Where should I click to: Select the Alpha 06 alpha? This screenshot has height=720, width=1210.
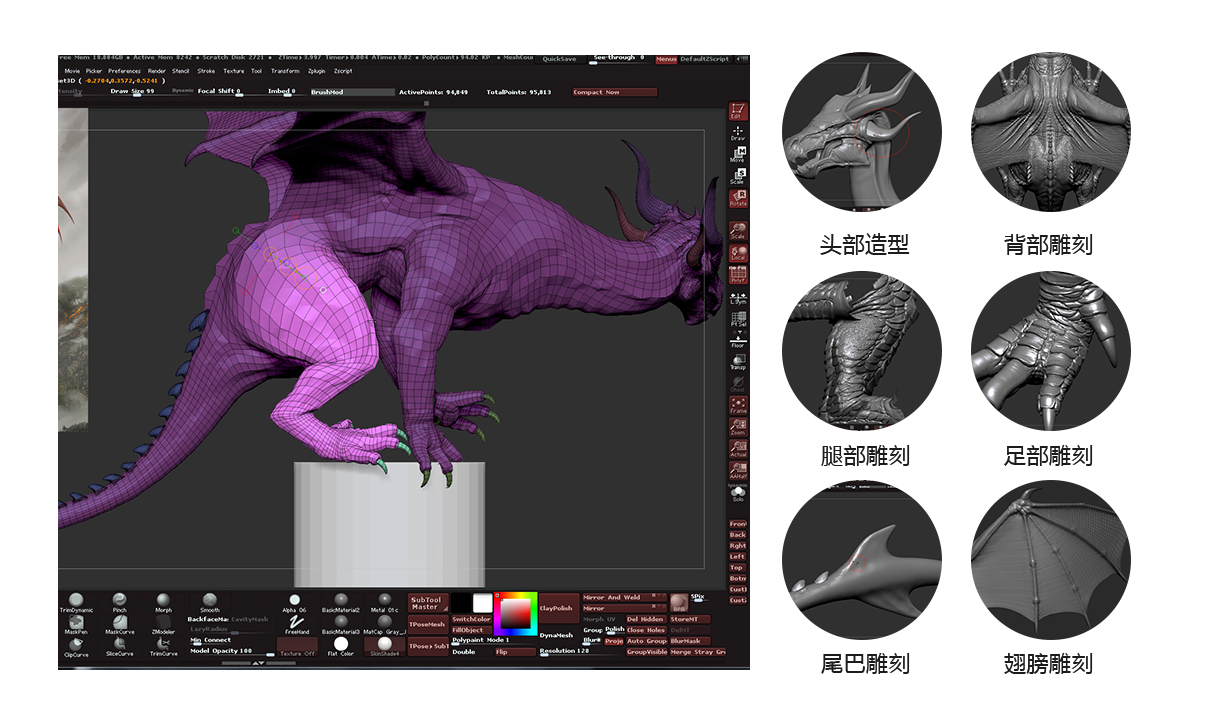(x=295, y=602)
